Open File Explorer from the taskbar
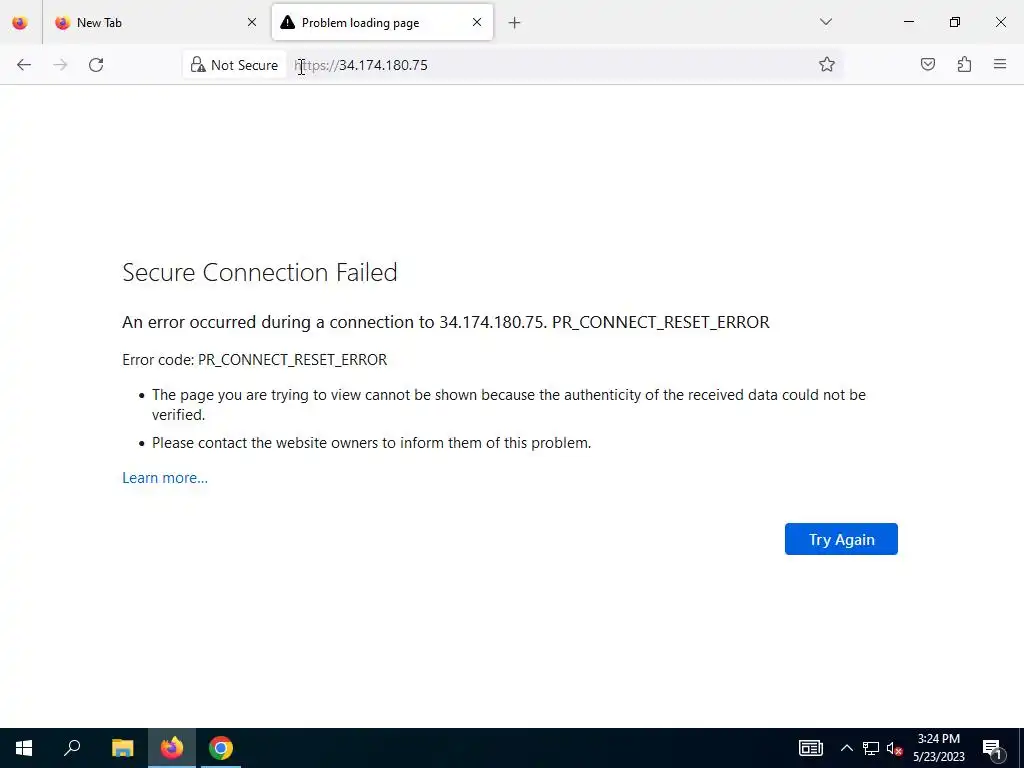 click(x=122, y=748)
